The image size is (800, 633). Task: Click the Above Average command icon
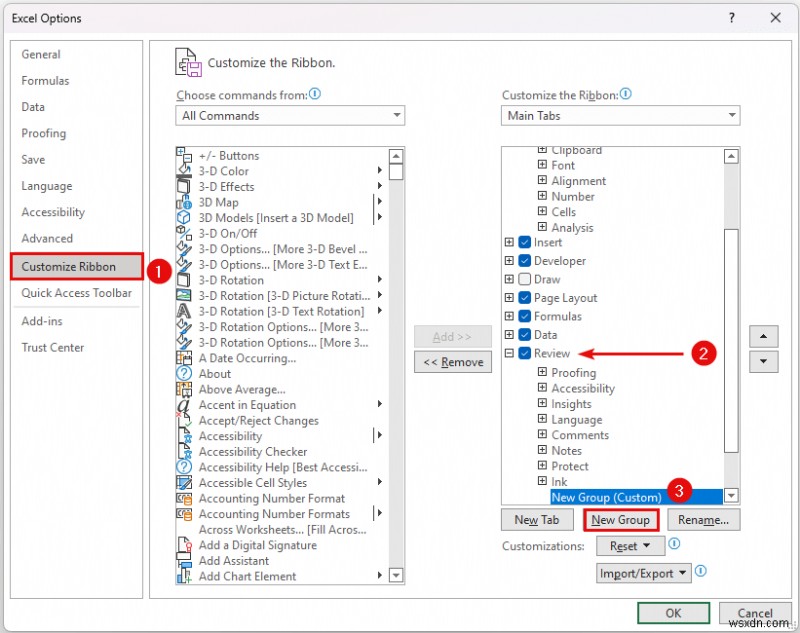tap(184, 389)
